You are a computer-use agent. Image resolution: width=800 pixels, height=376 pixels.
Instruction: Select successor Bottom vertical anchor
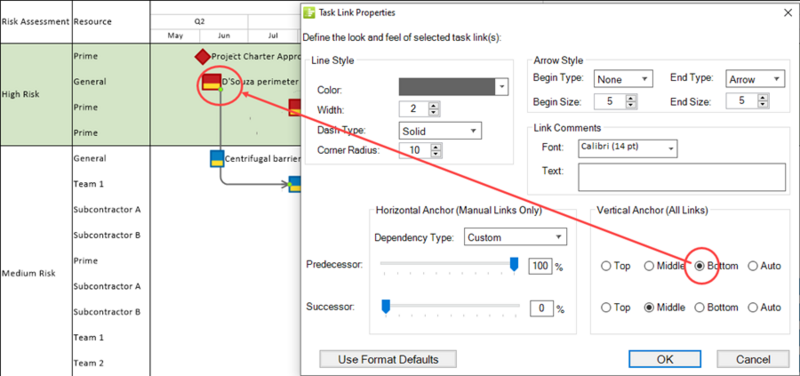(699, 308)
